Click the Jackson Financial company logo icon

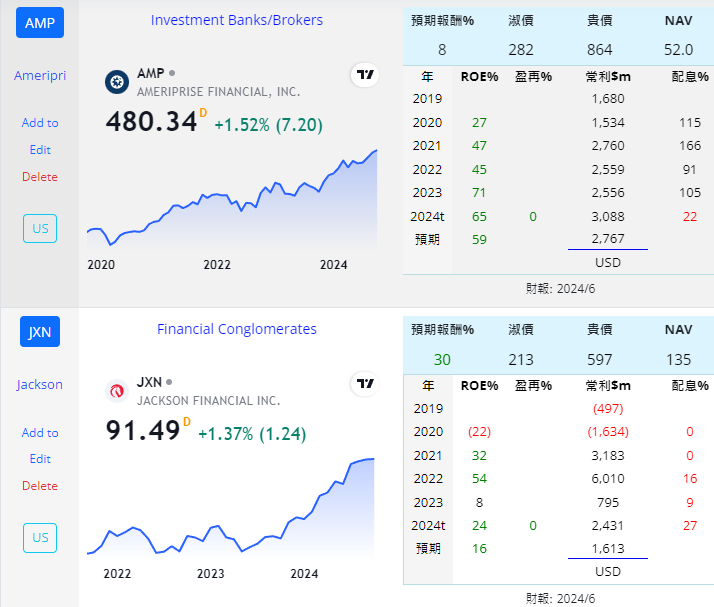(117, 391)
